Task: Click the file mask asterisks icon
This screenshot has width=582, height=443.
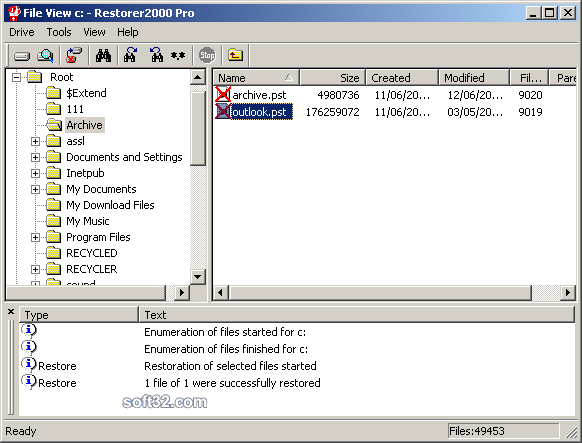Action: click(178, 56)
